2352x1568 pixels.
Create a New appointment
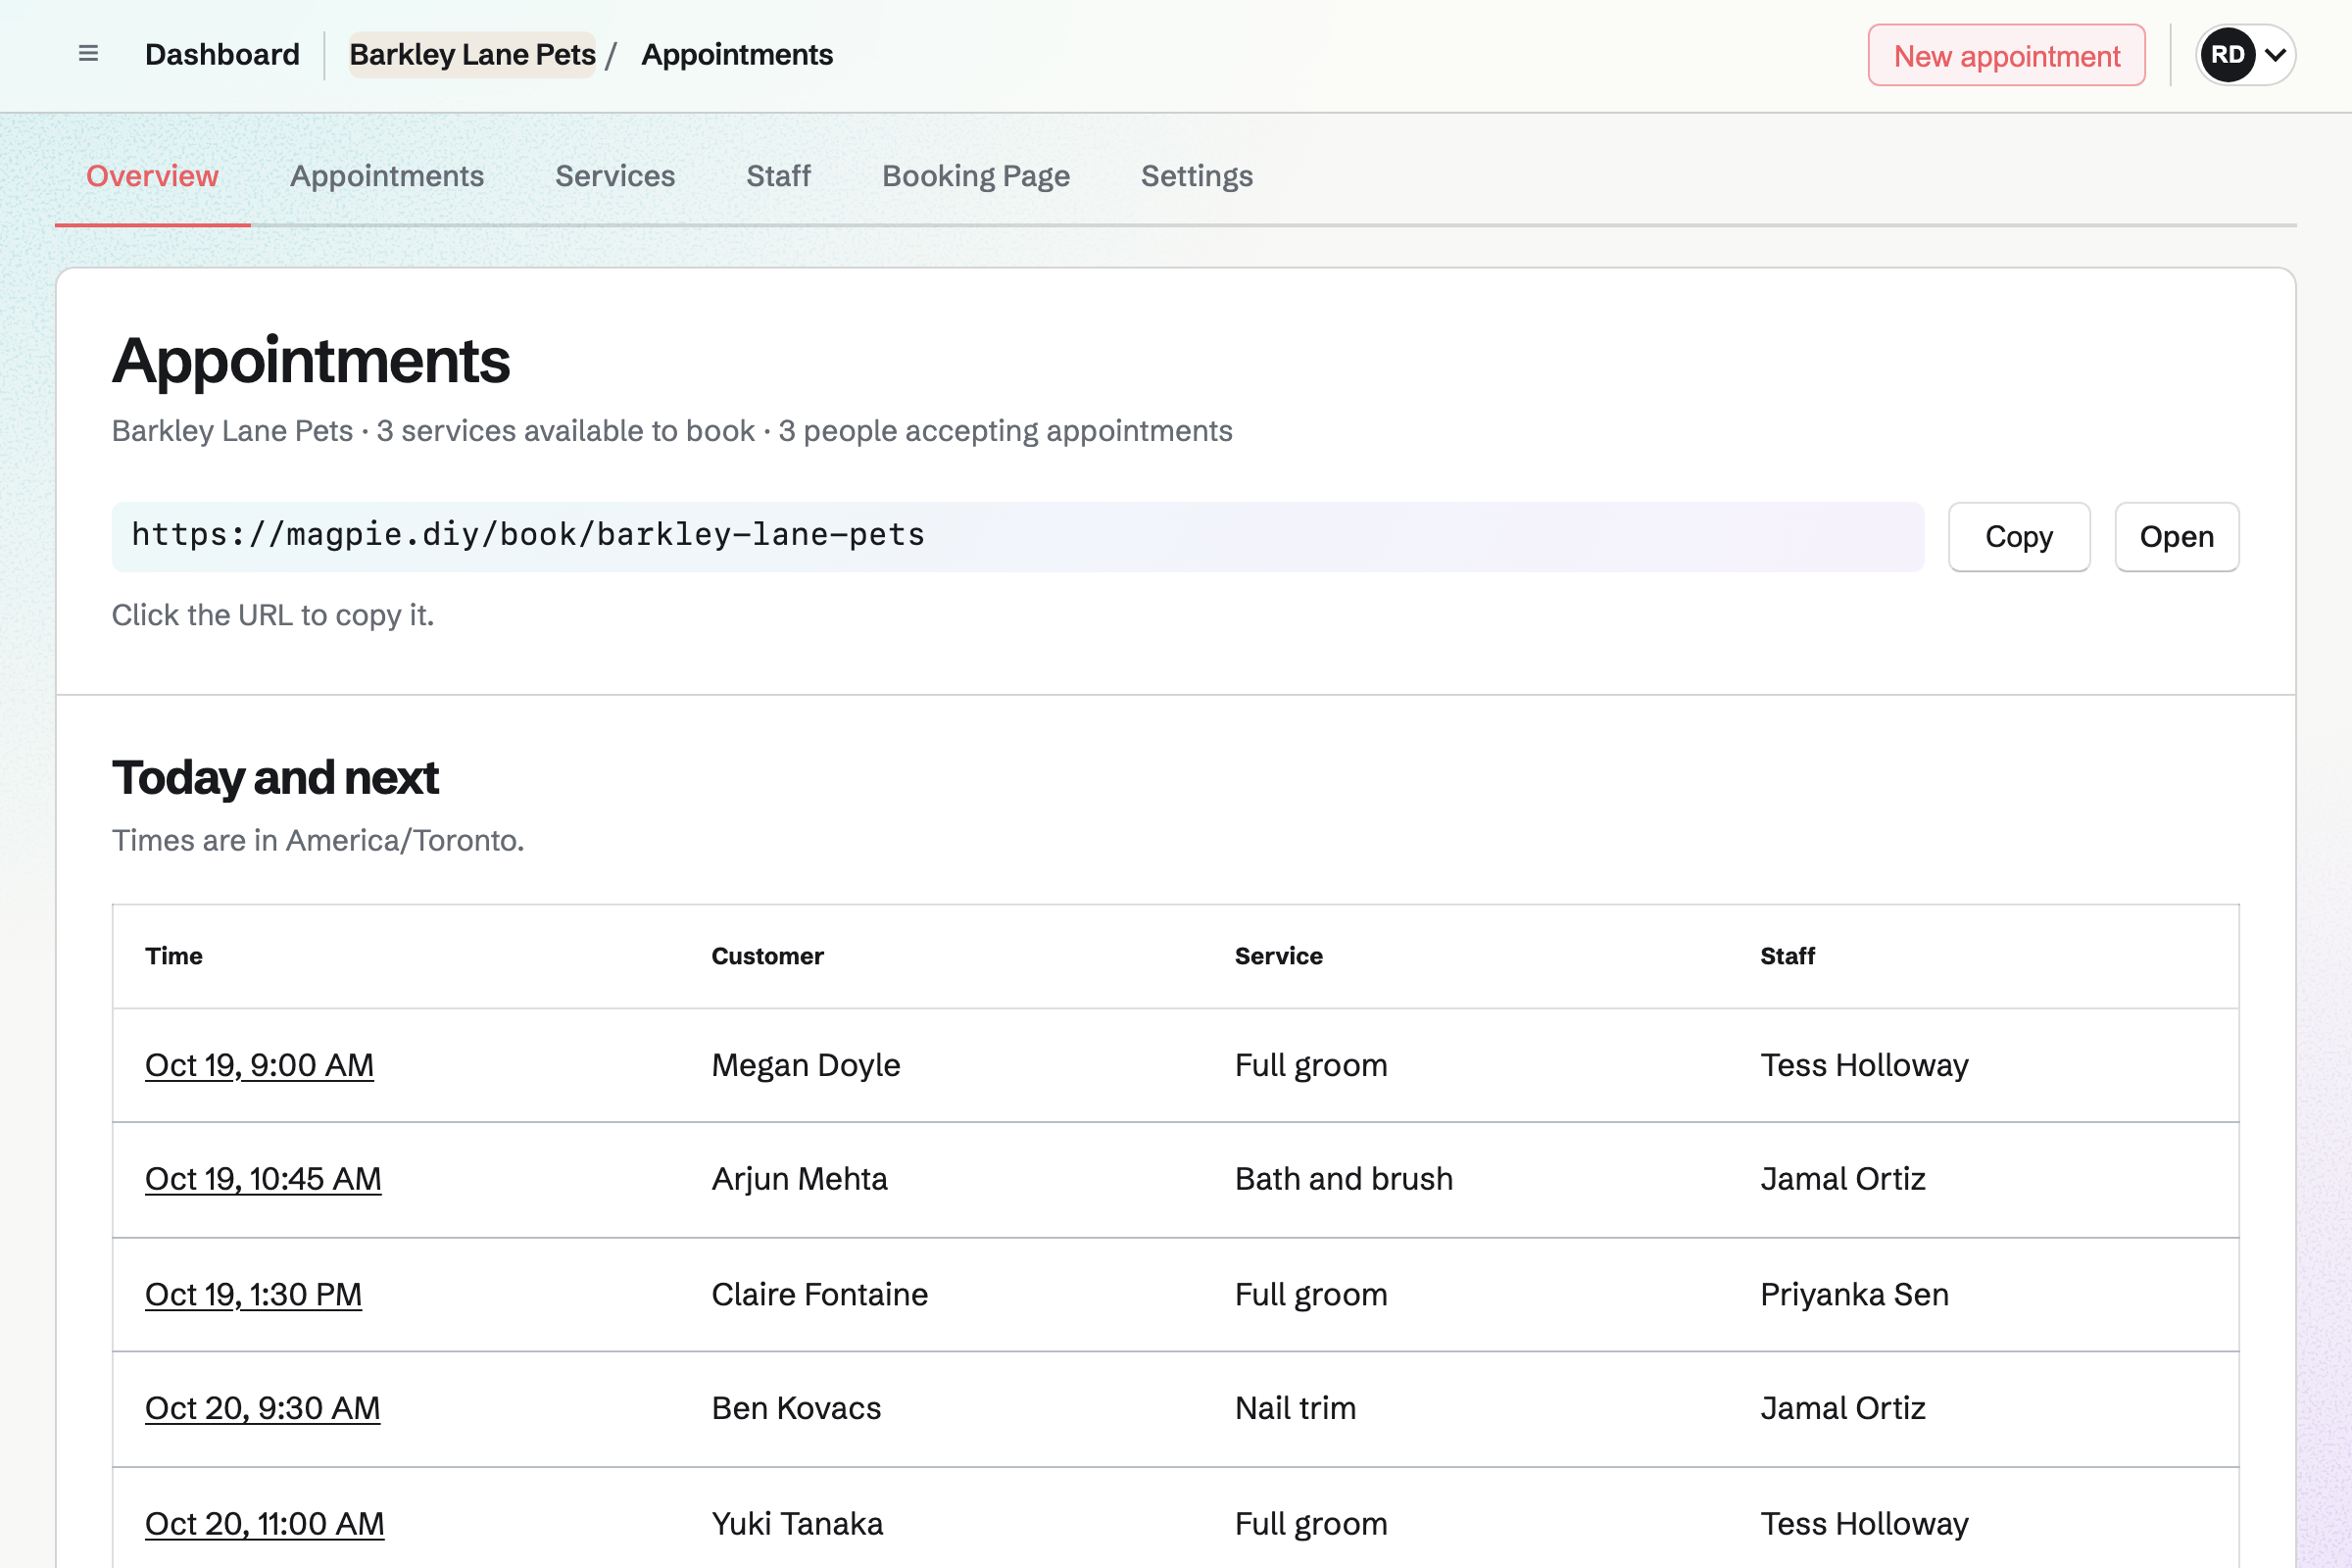2006,55
